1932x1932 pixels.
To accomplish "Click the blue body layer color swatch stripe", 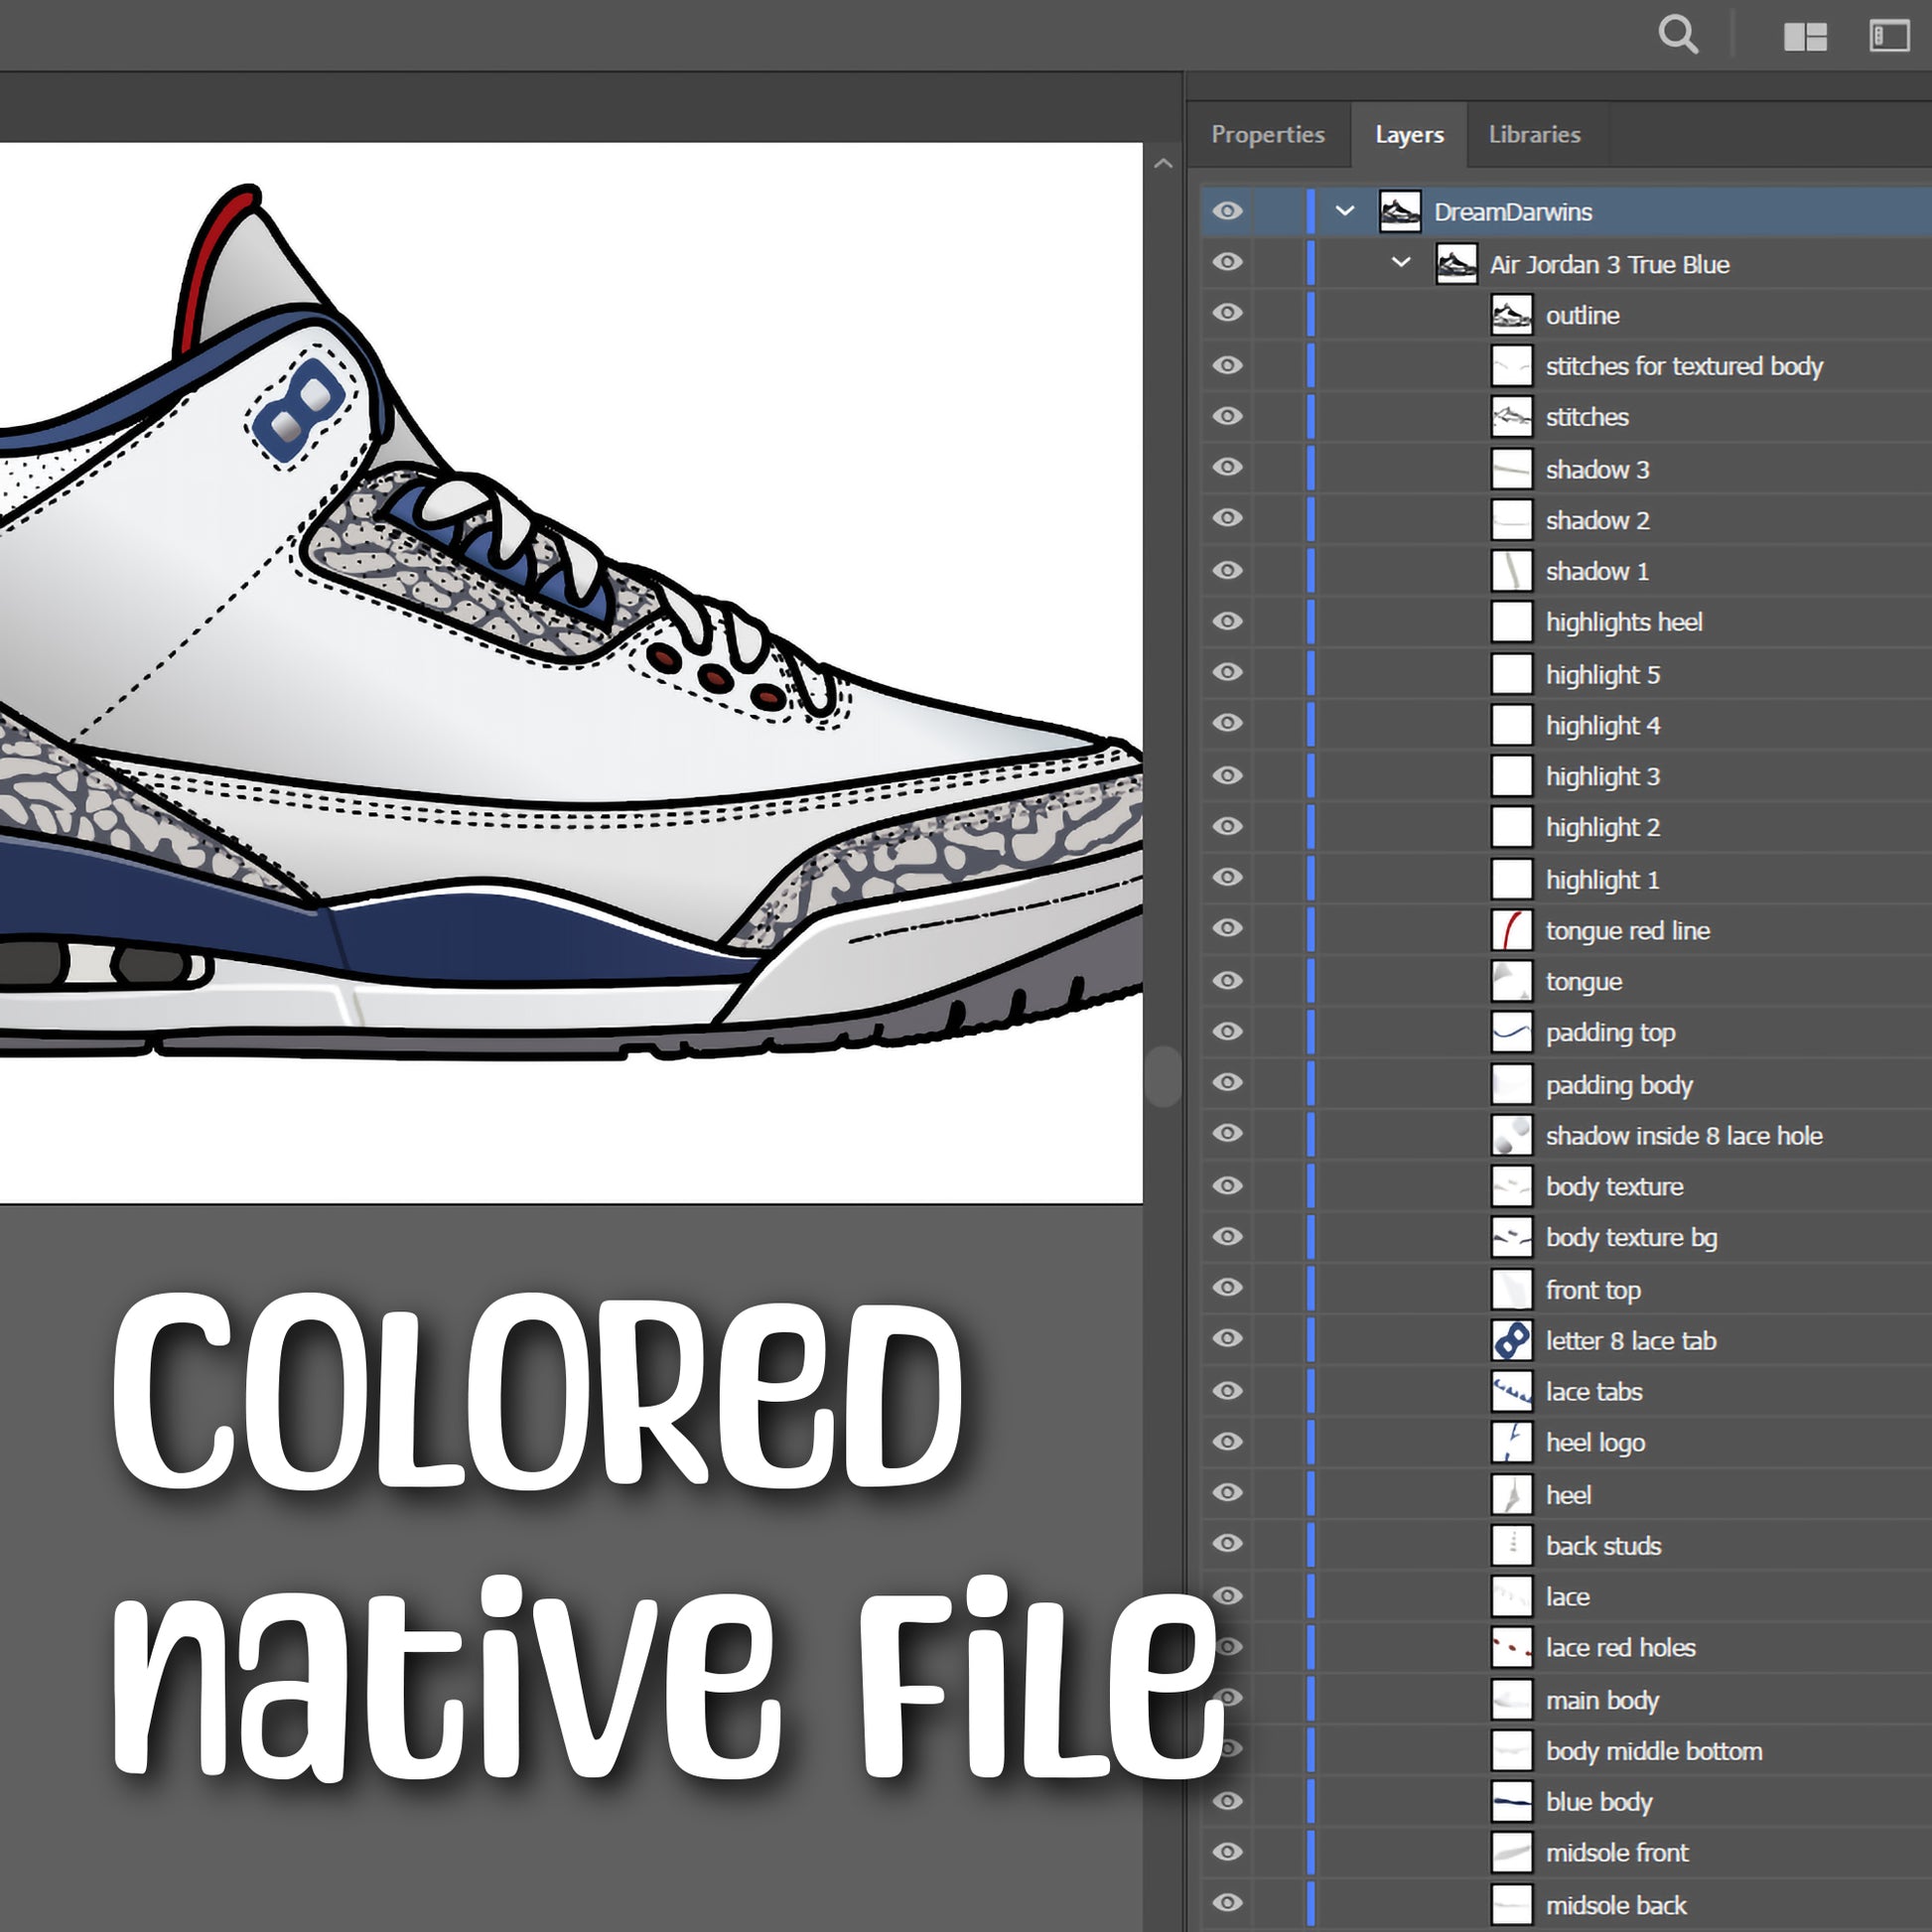I will 1311,1802.
